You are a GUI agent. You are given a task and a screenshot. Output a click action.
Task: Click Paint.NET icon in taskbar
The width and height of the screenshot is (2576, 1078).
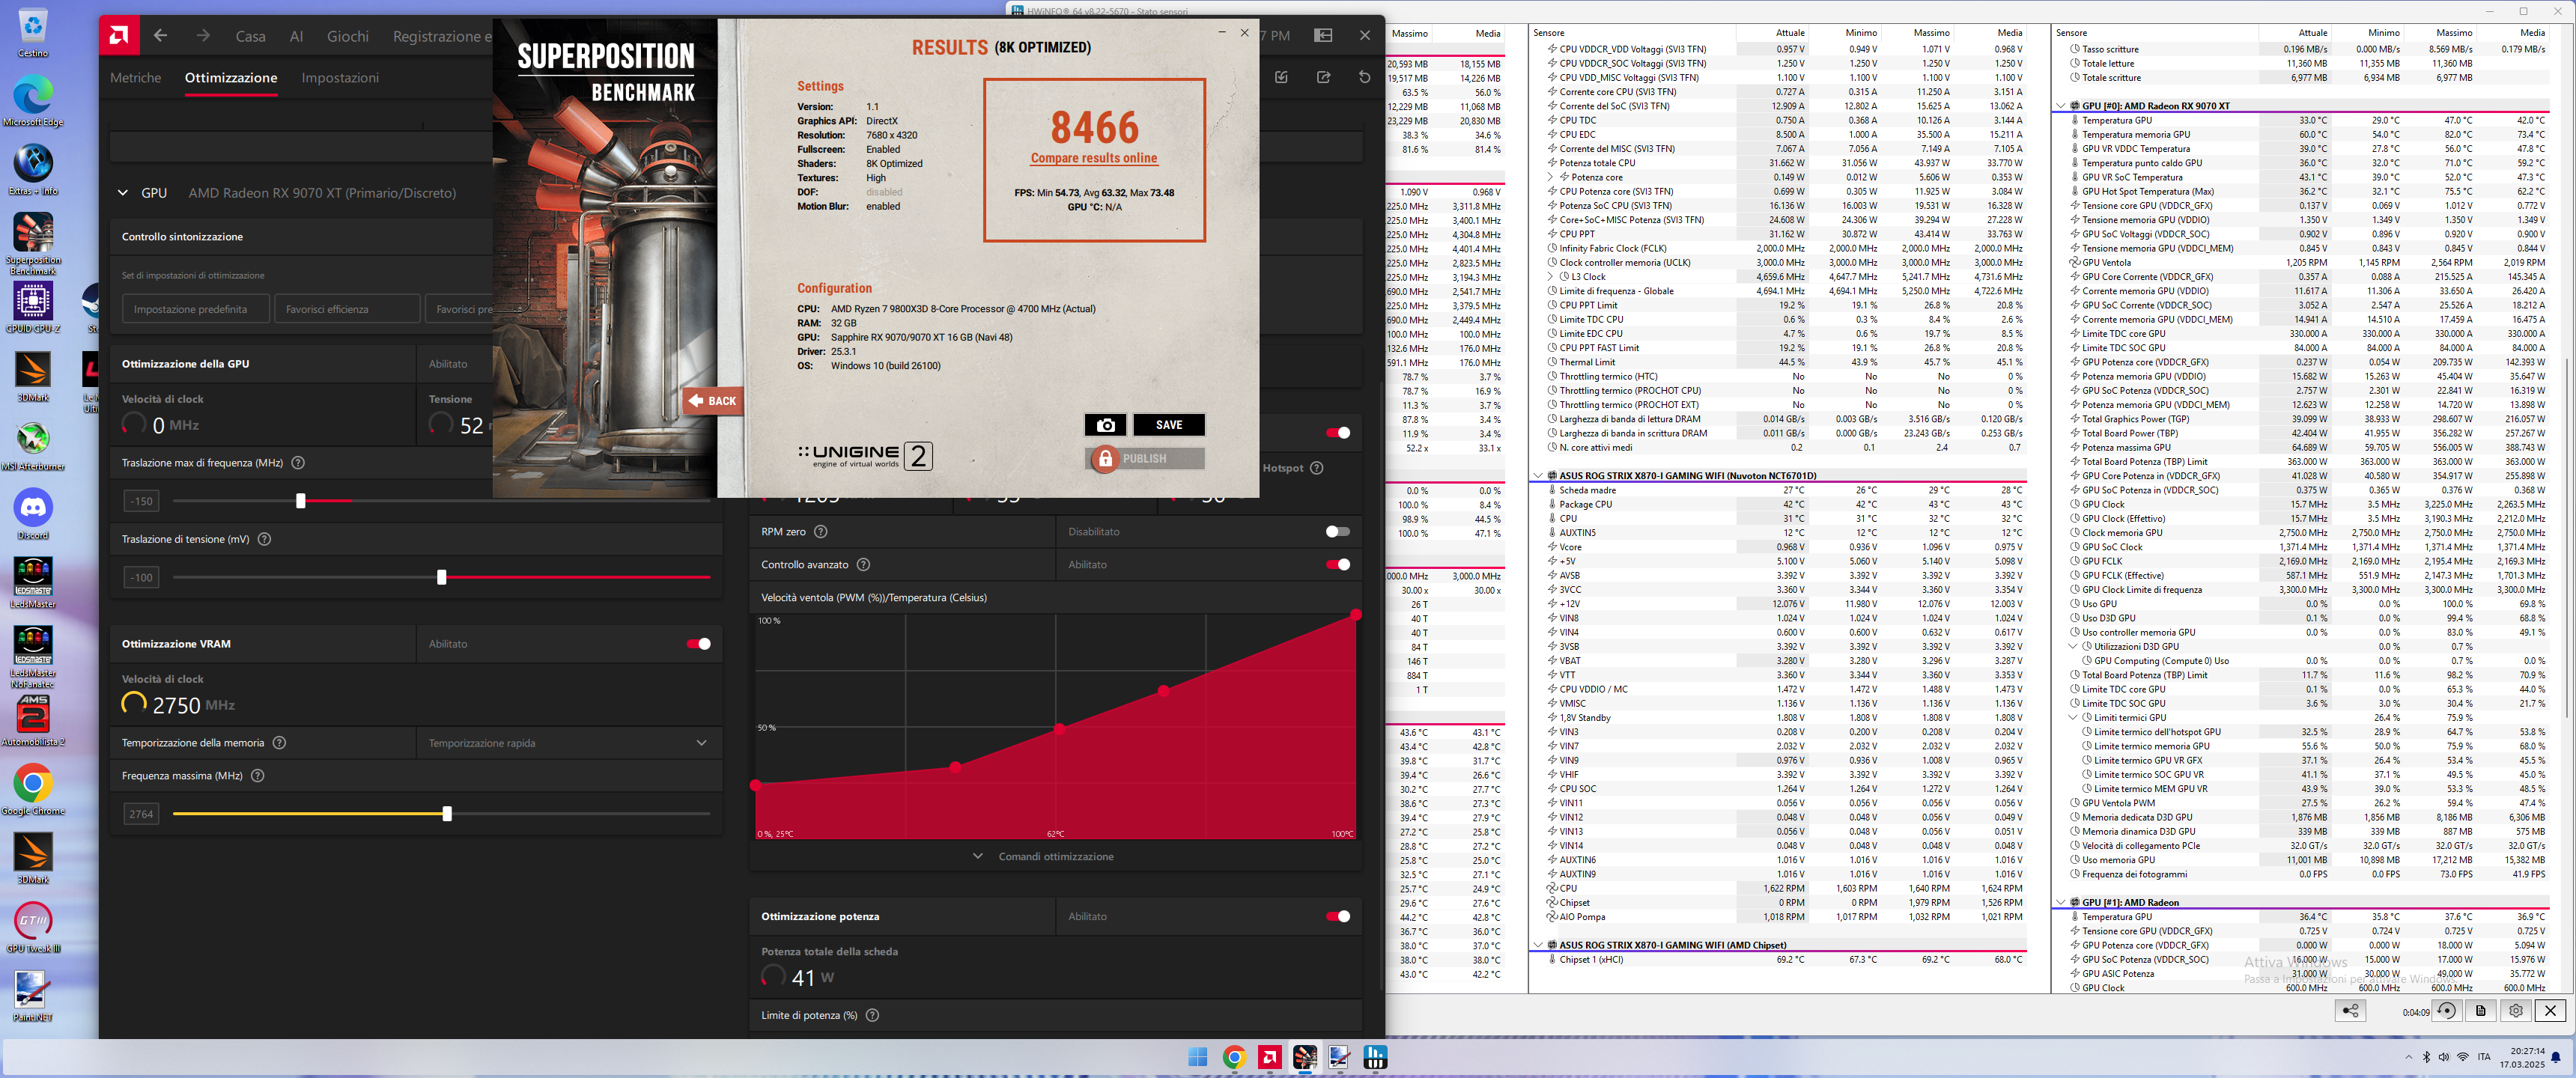coord(1339,1057)
